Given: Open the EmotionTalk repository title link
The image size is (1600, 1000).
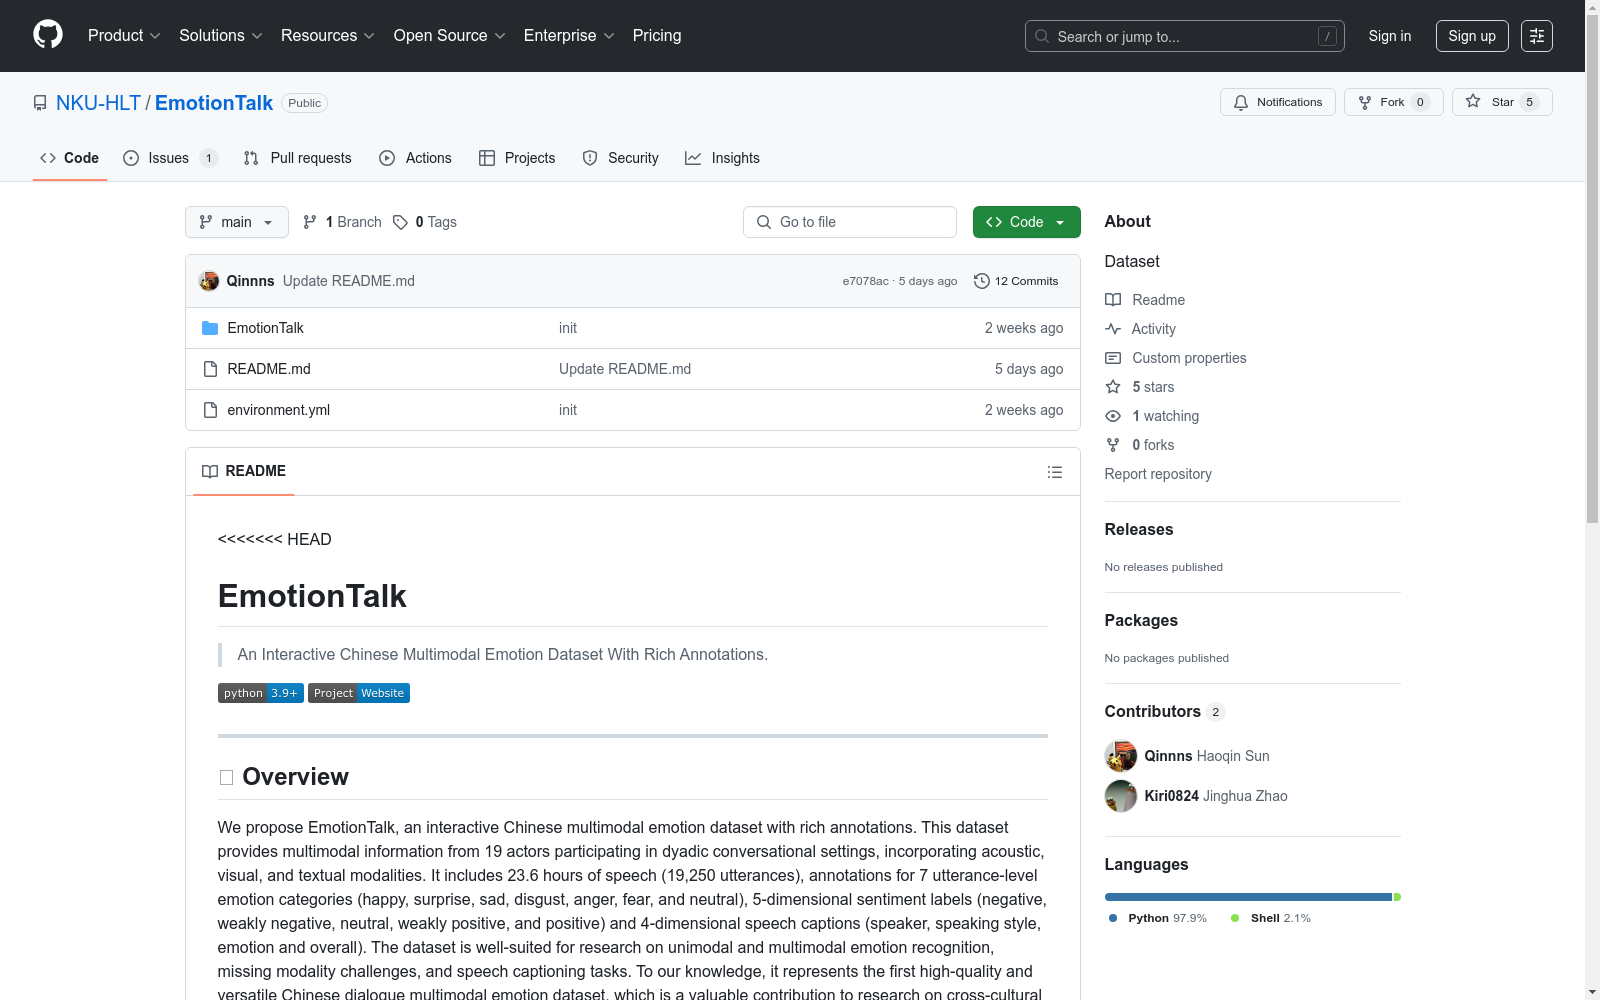Looking at the screenshot, I should [x=214, y=103].
